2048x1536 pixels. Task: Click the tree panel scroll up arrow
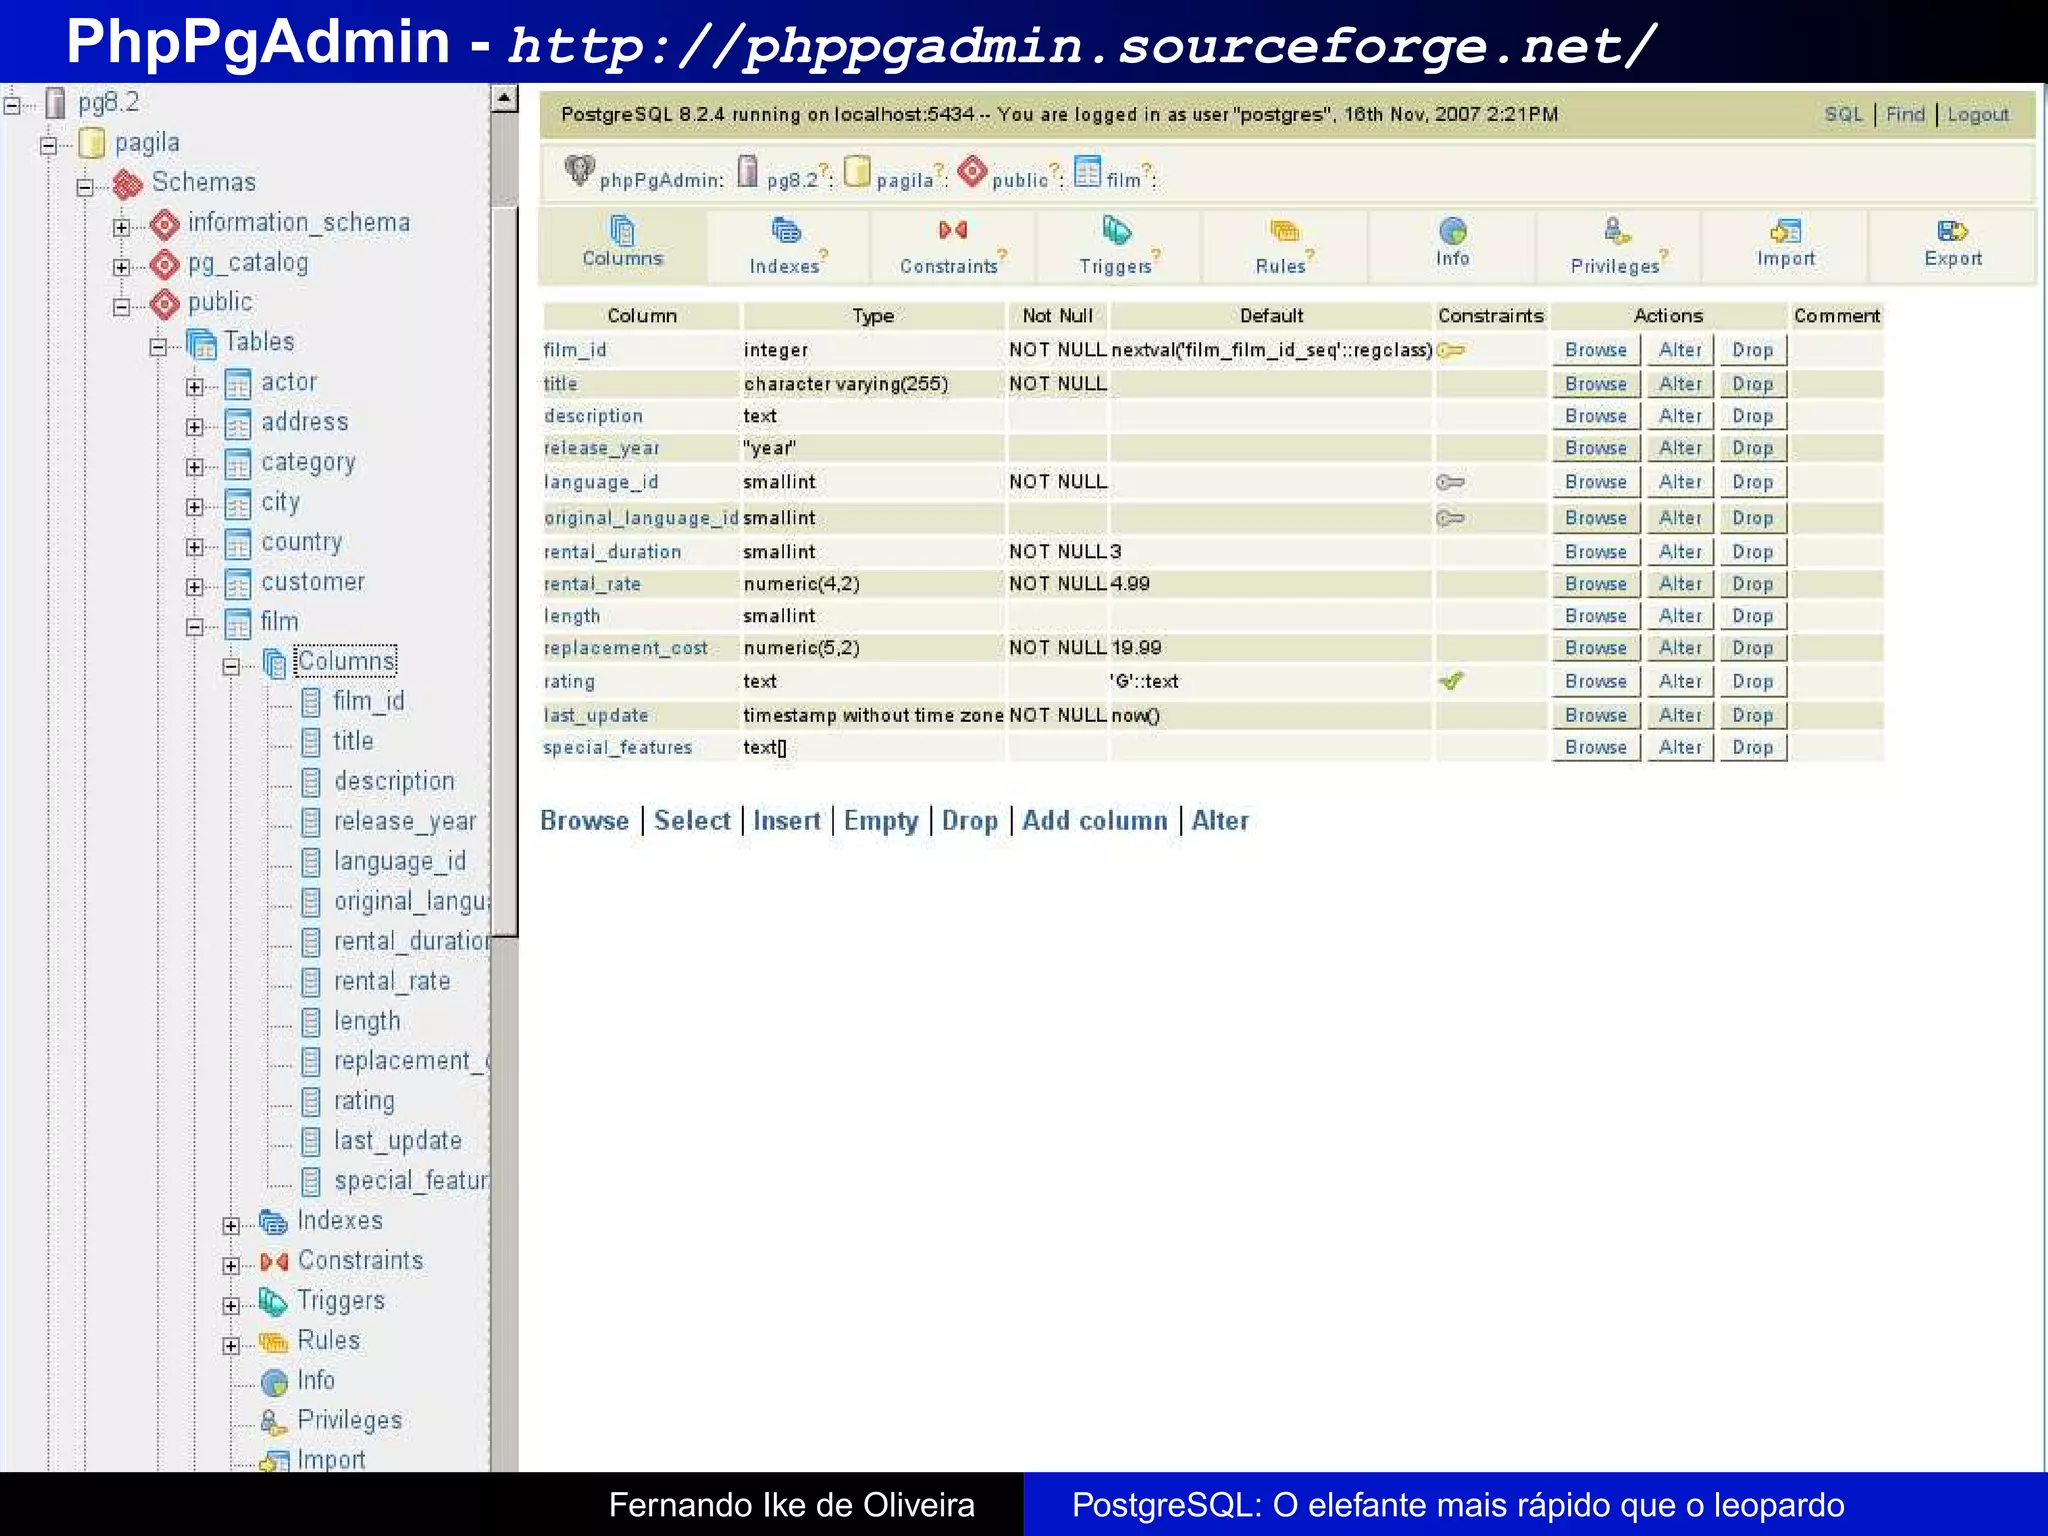coord(504,98)
